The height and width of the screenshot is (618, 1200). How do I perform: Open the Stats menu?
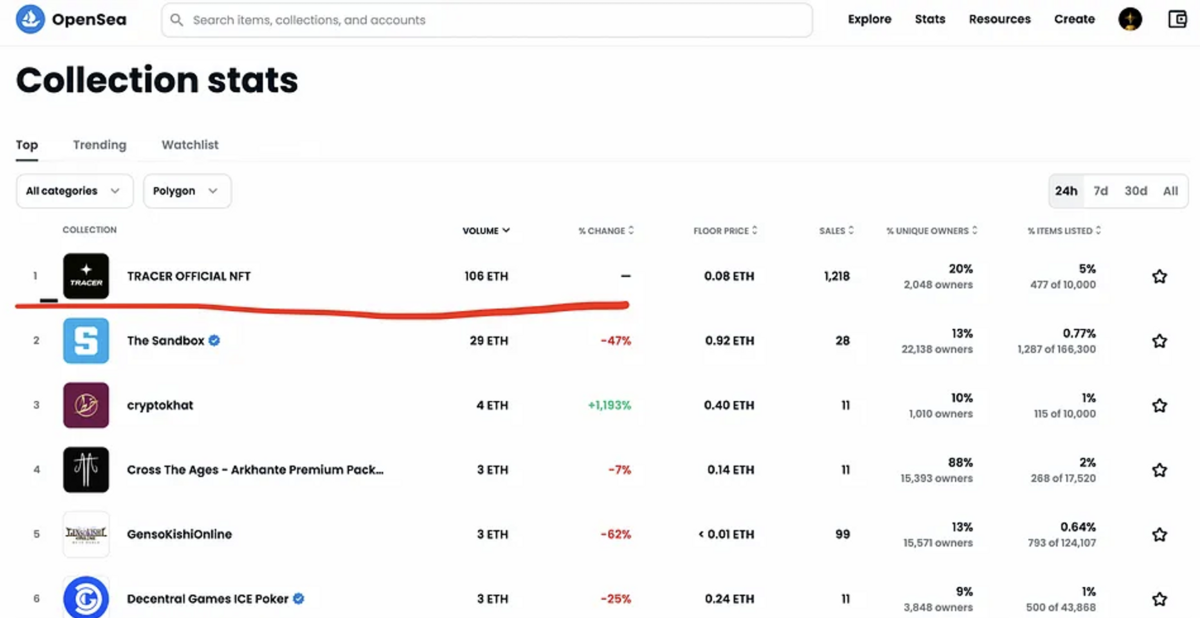click(x=930, y=19)
